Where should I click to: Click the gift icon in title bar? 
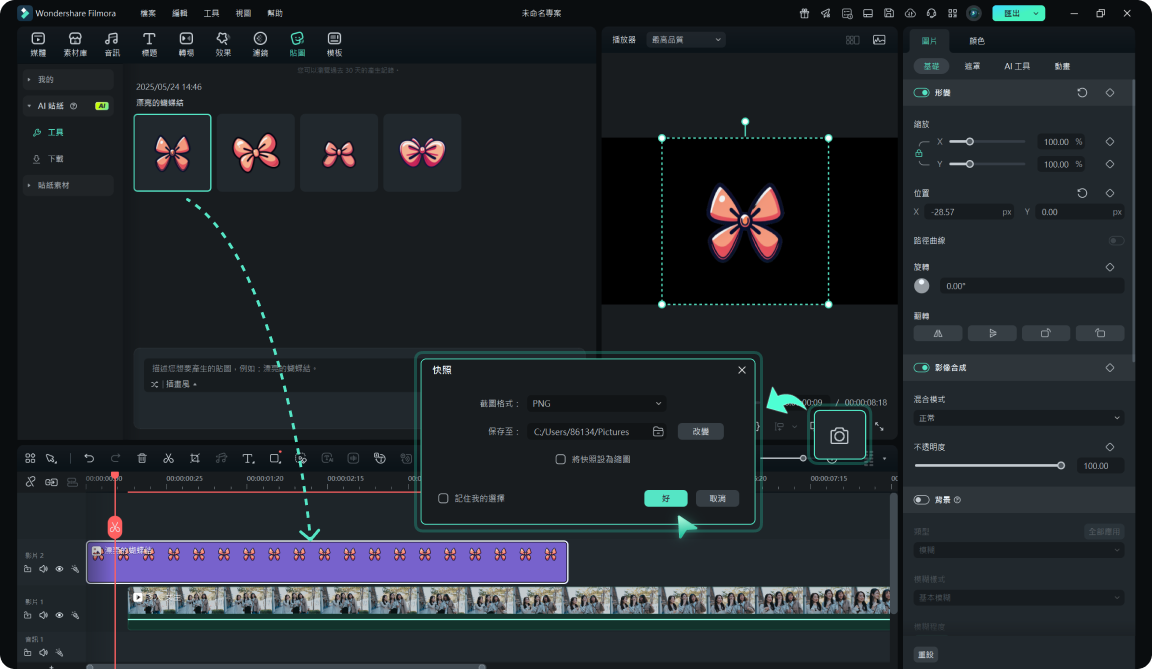(x=804, y=13)
